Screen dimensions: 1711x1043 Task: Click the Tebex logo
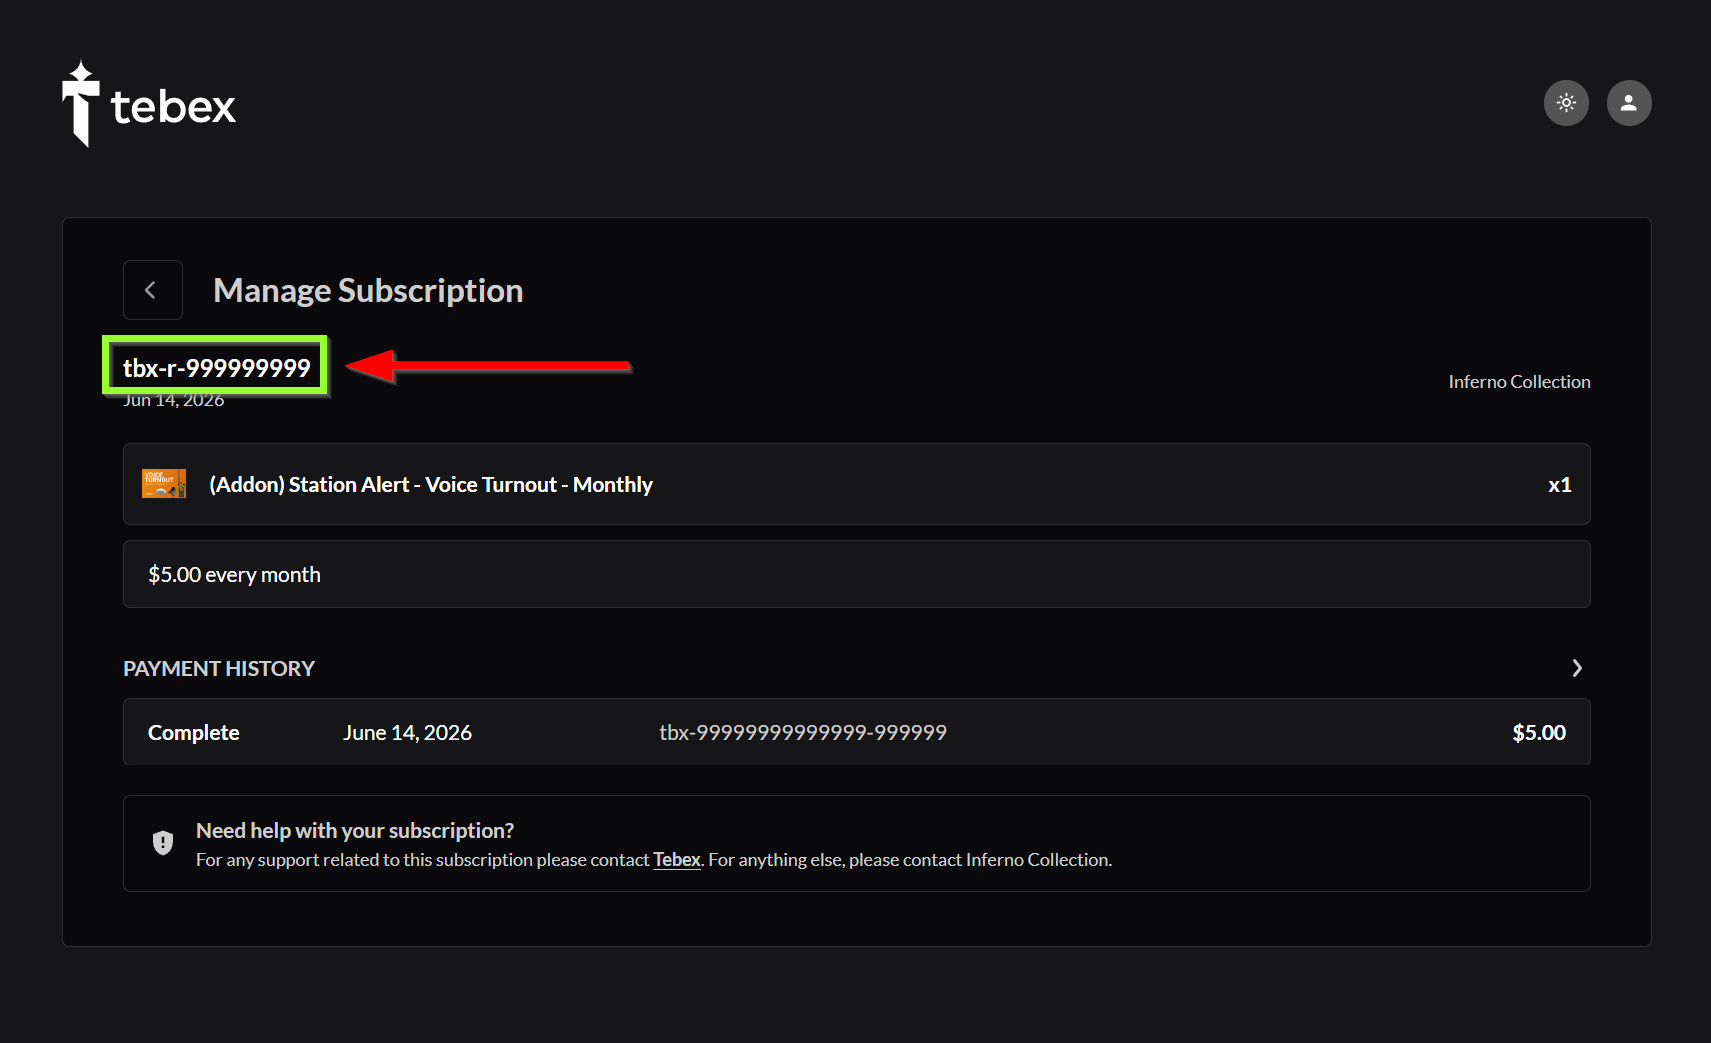(149, 104)
